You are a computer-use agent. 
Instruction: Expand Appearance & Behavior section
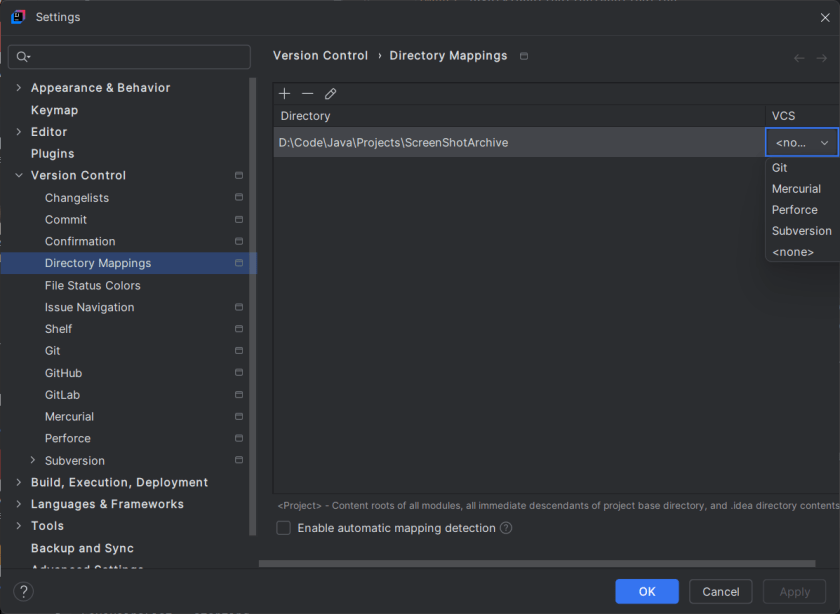(x=18, y=88)
